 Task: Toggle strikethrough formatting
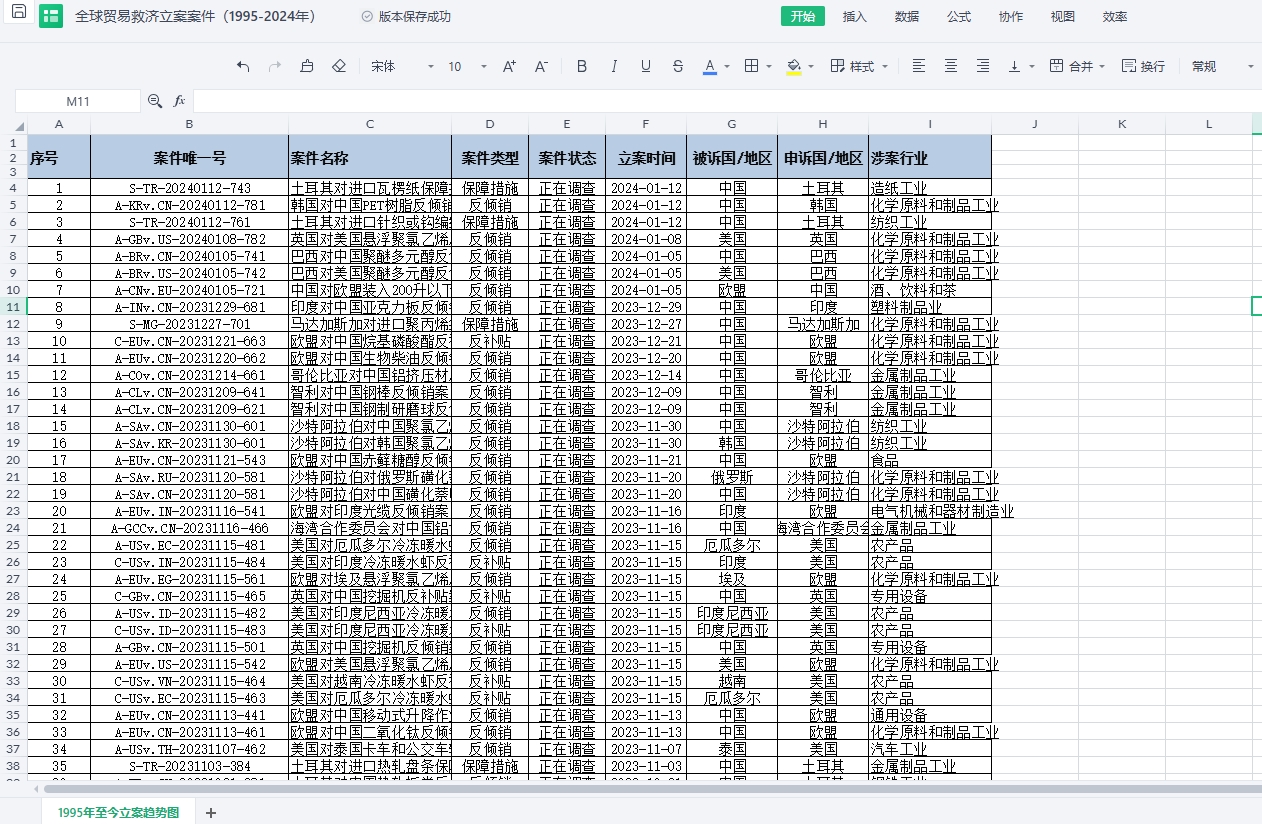pyautogui.click(x=678, y=66)
